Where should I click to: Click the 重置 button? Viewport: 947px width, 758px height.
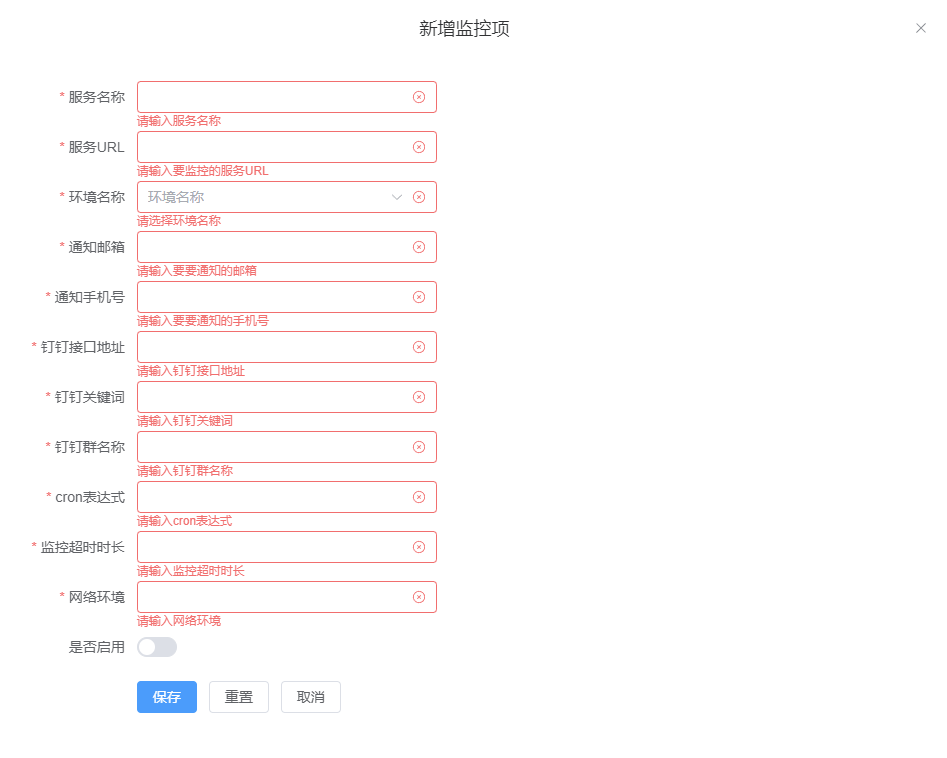tap(239, 697)
